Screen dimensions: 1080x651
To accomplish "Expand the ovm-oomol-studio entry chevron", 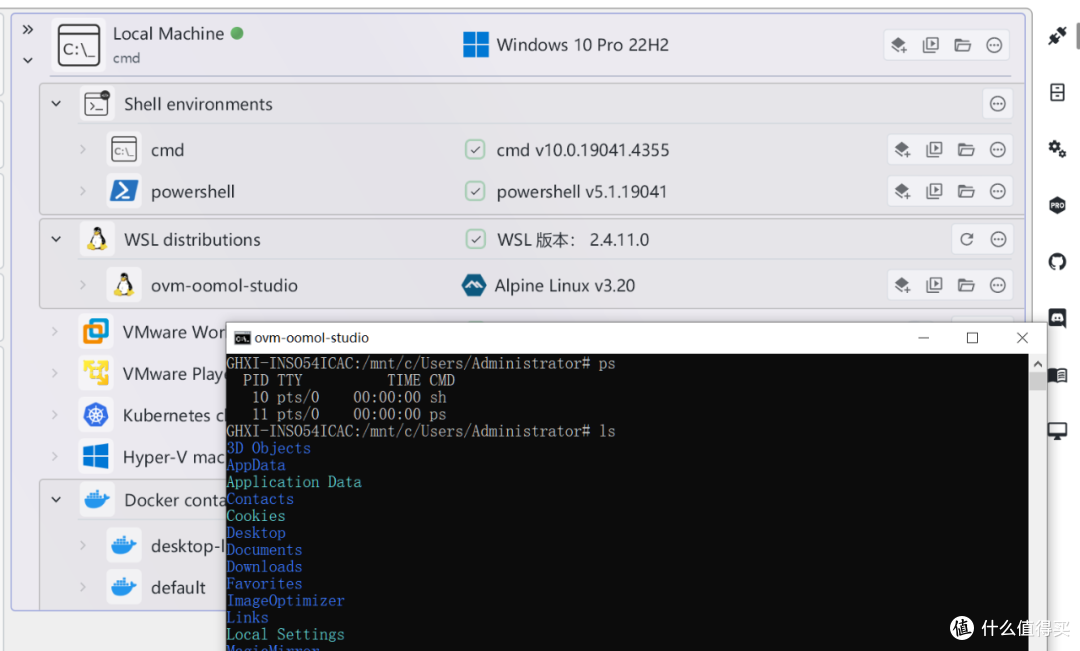I will (83, 285).
